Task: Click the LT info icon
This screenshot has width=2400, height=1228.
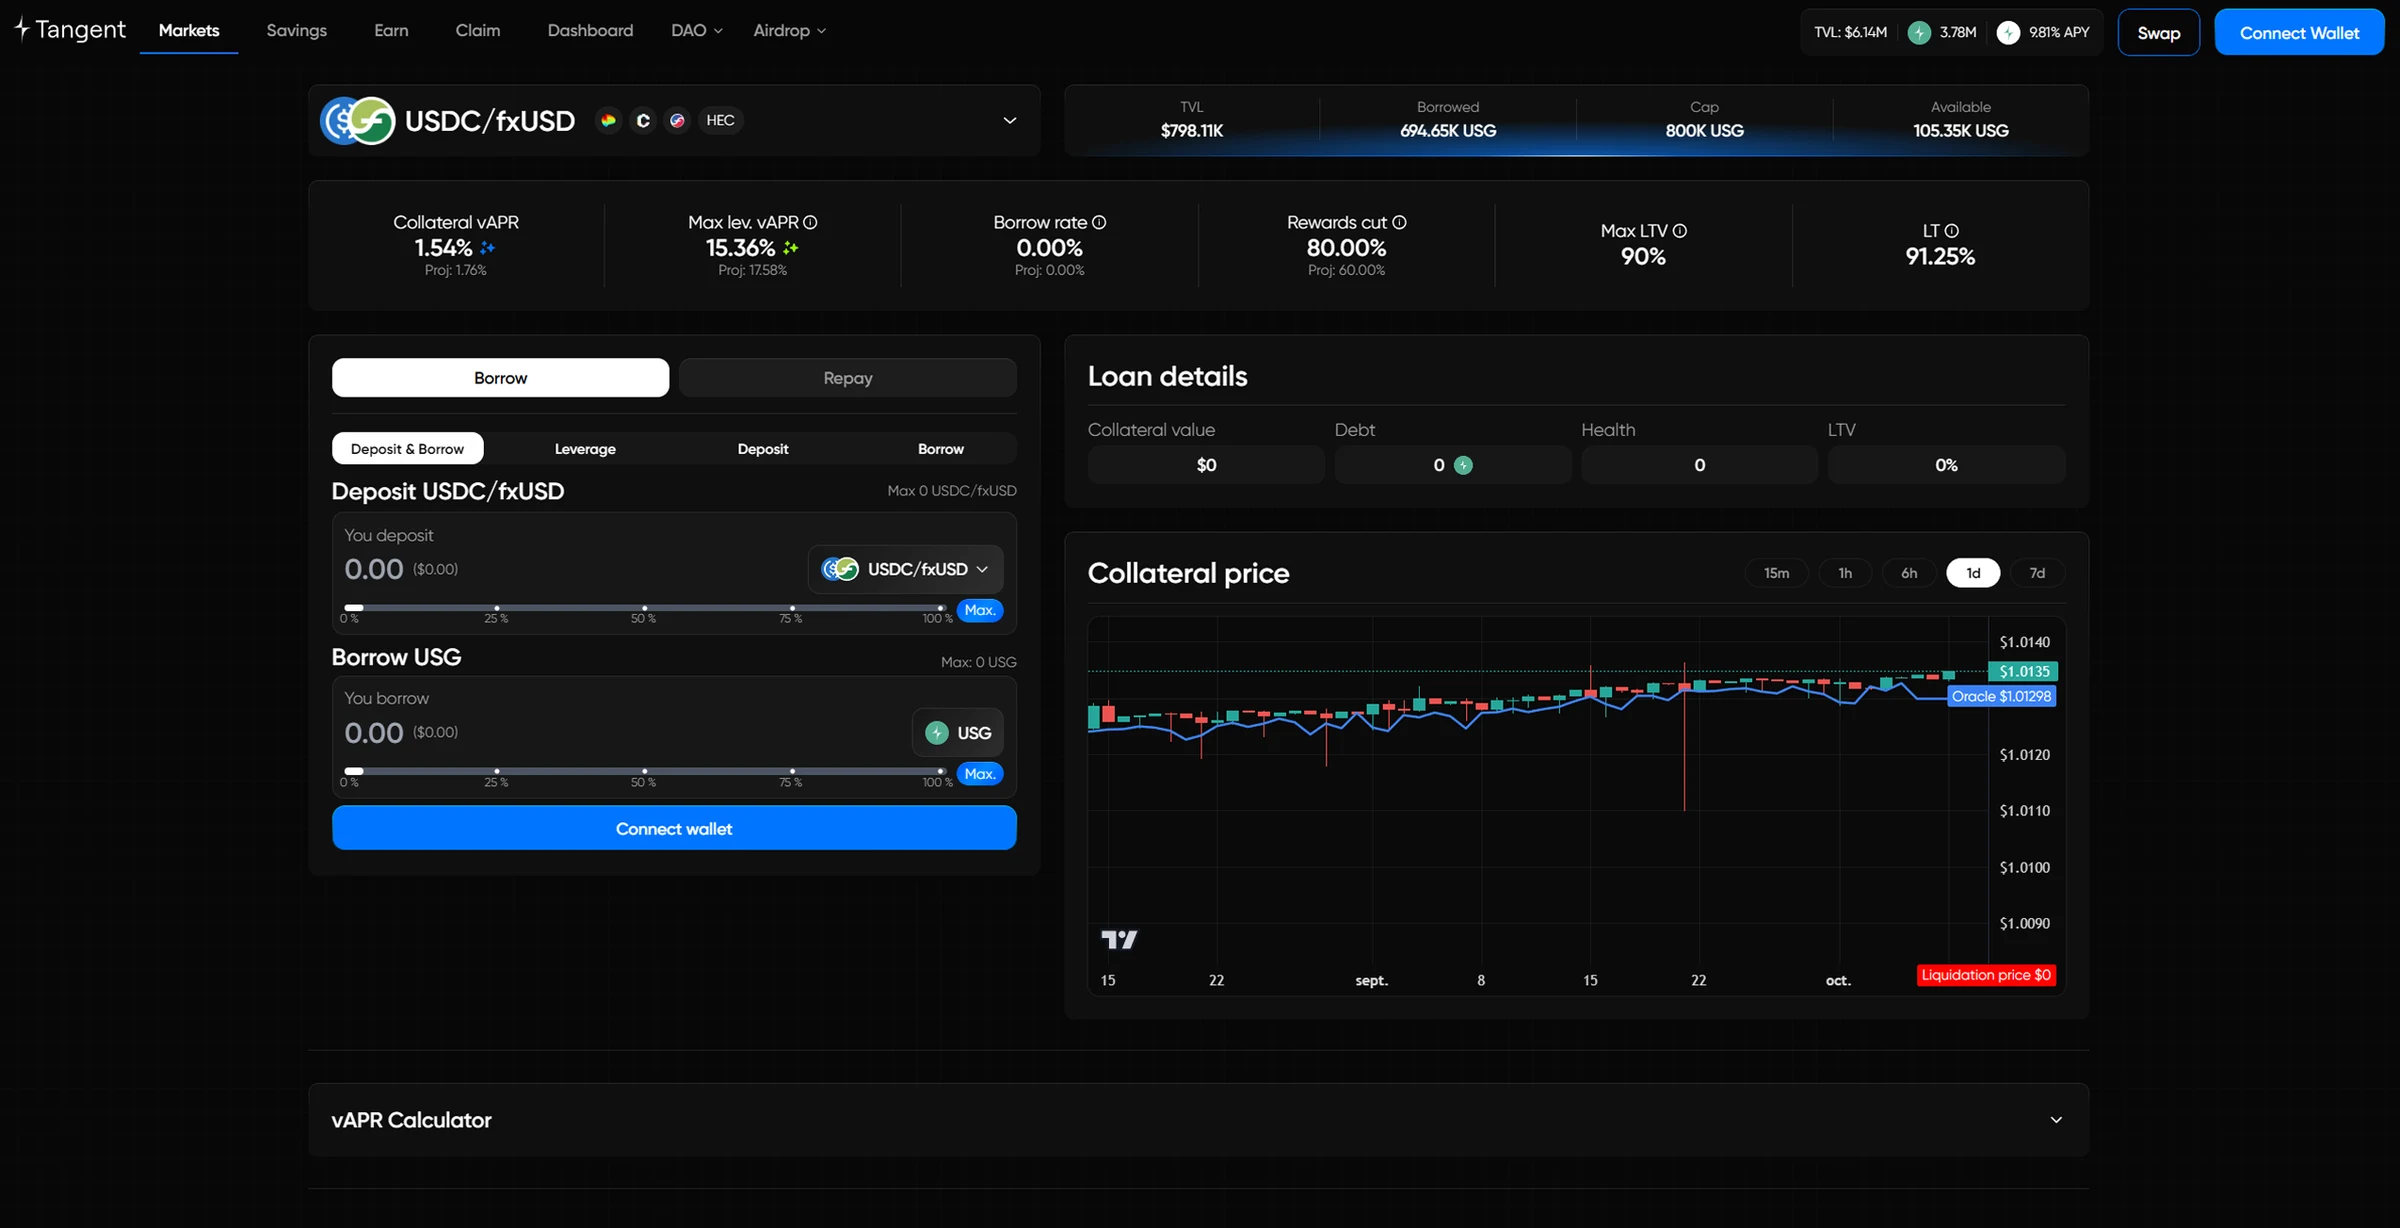Action: coord(1951,231)
